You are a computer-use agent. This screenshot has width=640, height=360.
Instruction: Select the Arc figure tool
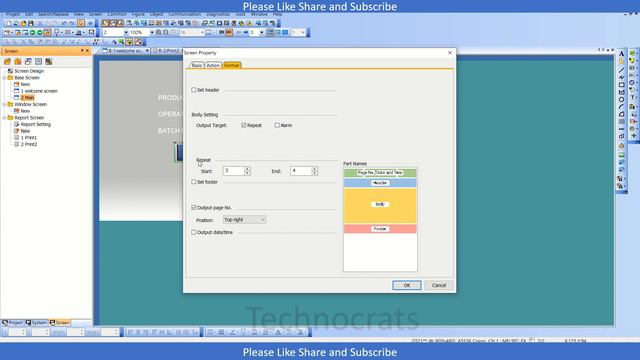click(621, 107)
